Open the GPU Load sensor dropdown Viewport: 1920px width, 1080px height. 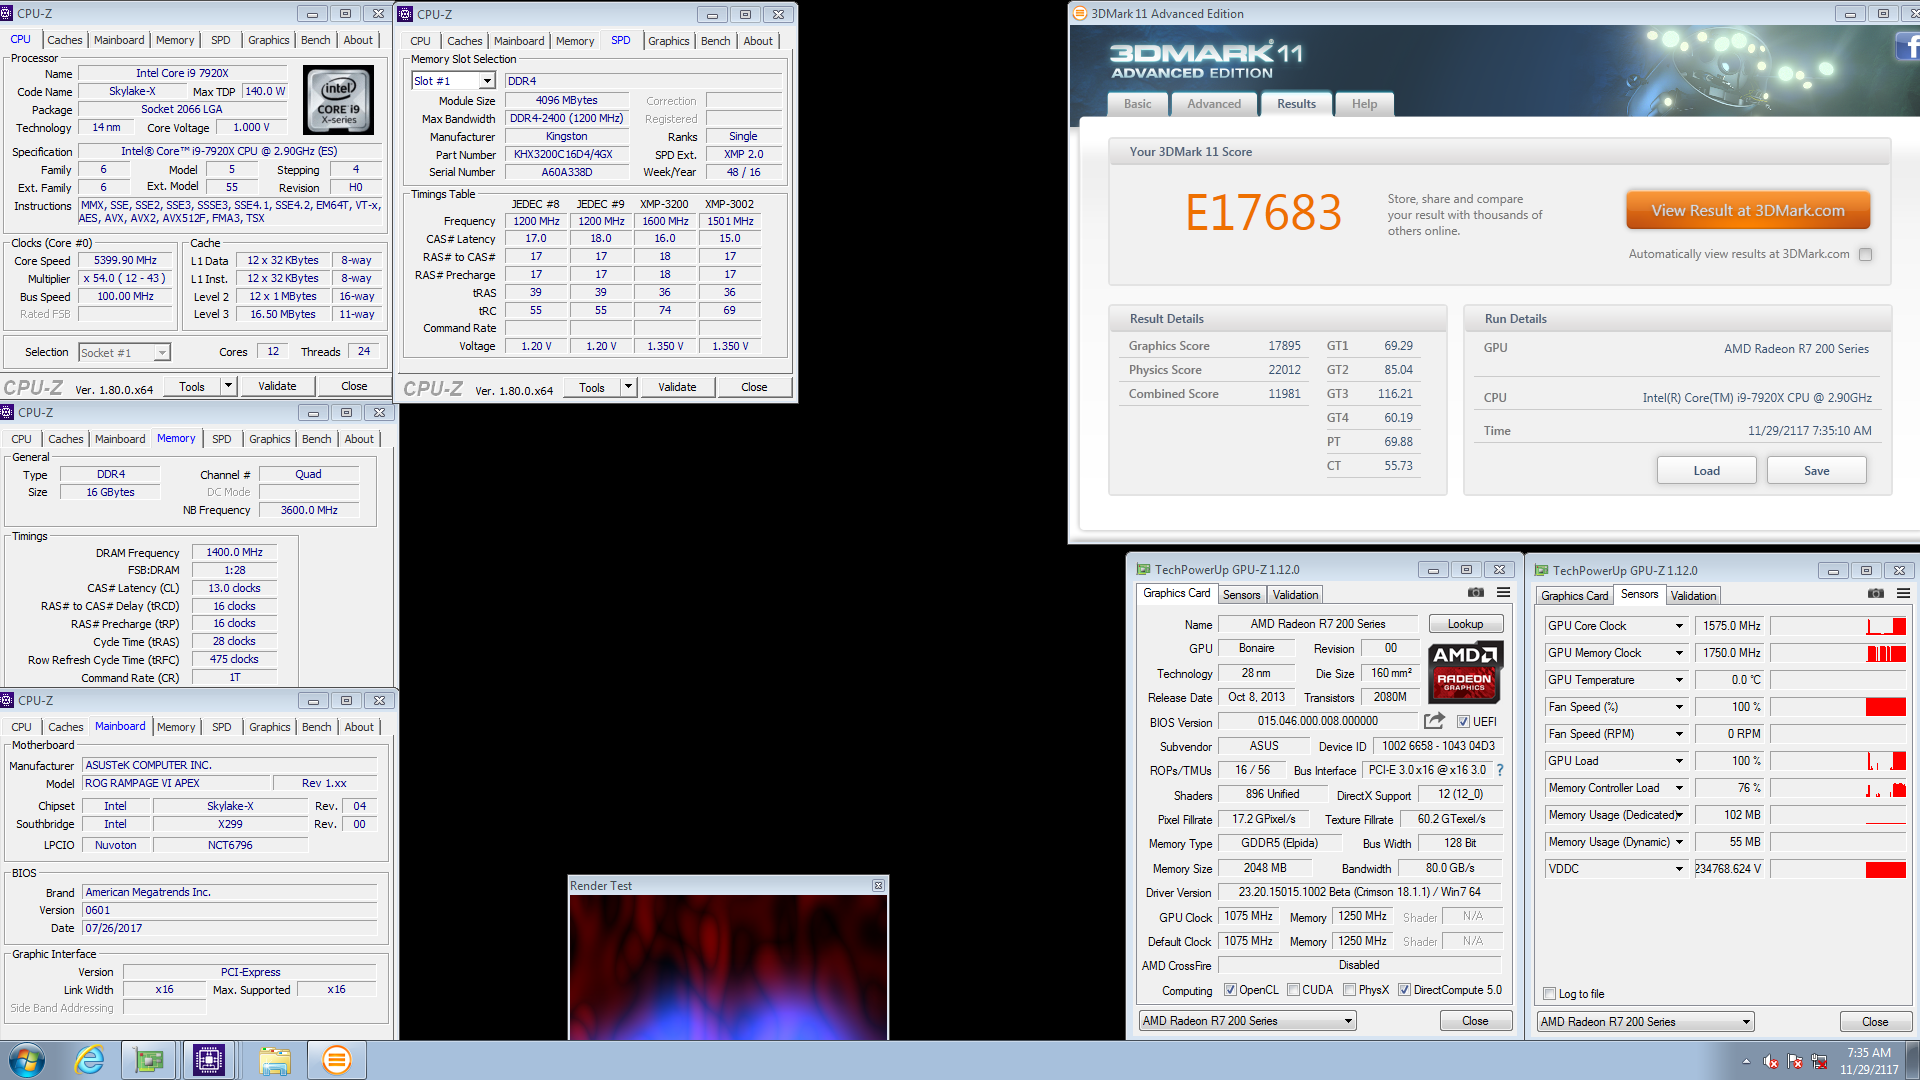[x=1679, y=761]
